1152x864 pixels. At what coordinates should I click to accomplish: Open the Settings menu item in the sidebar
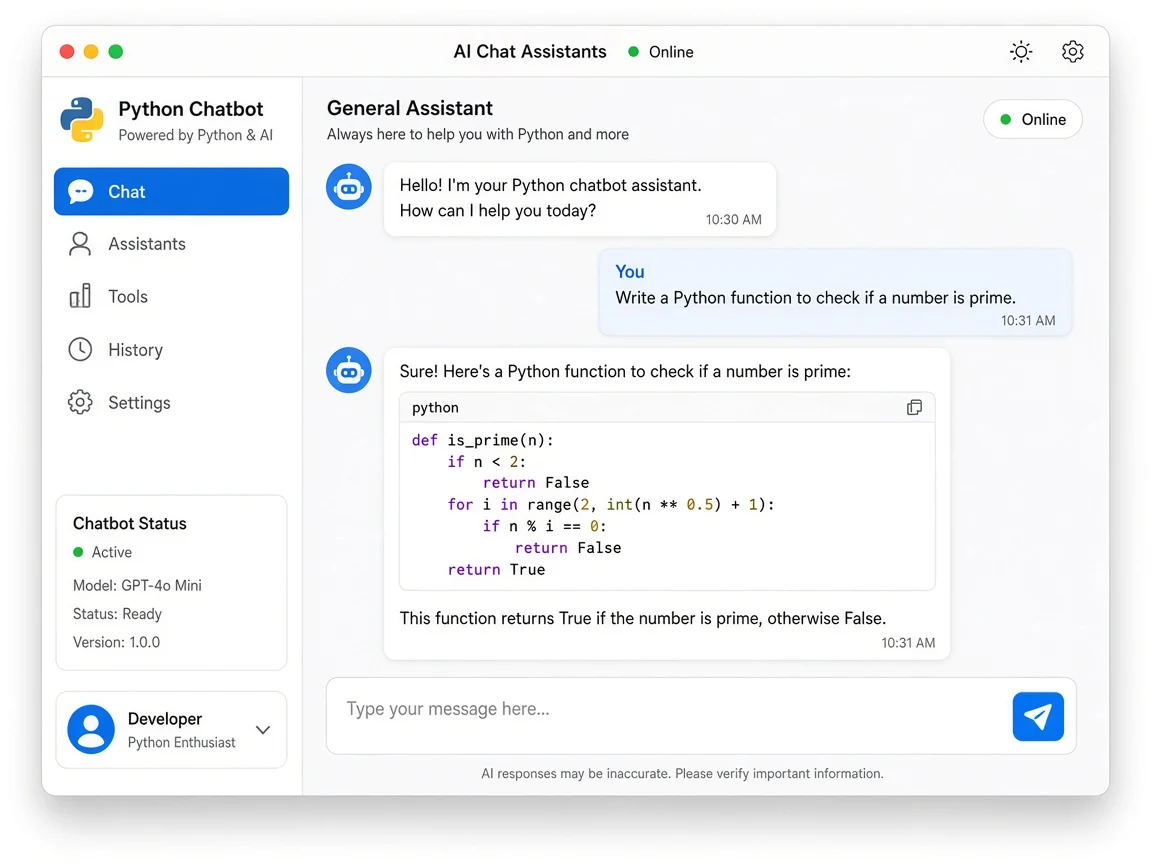click(171, 403)
